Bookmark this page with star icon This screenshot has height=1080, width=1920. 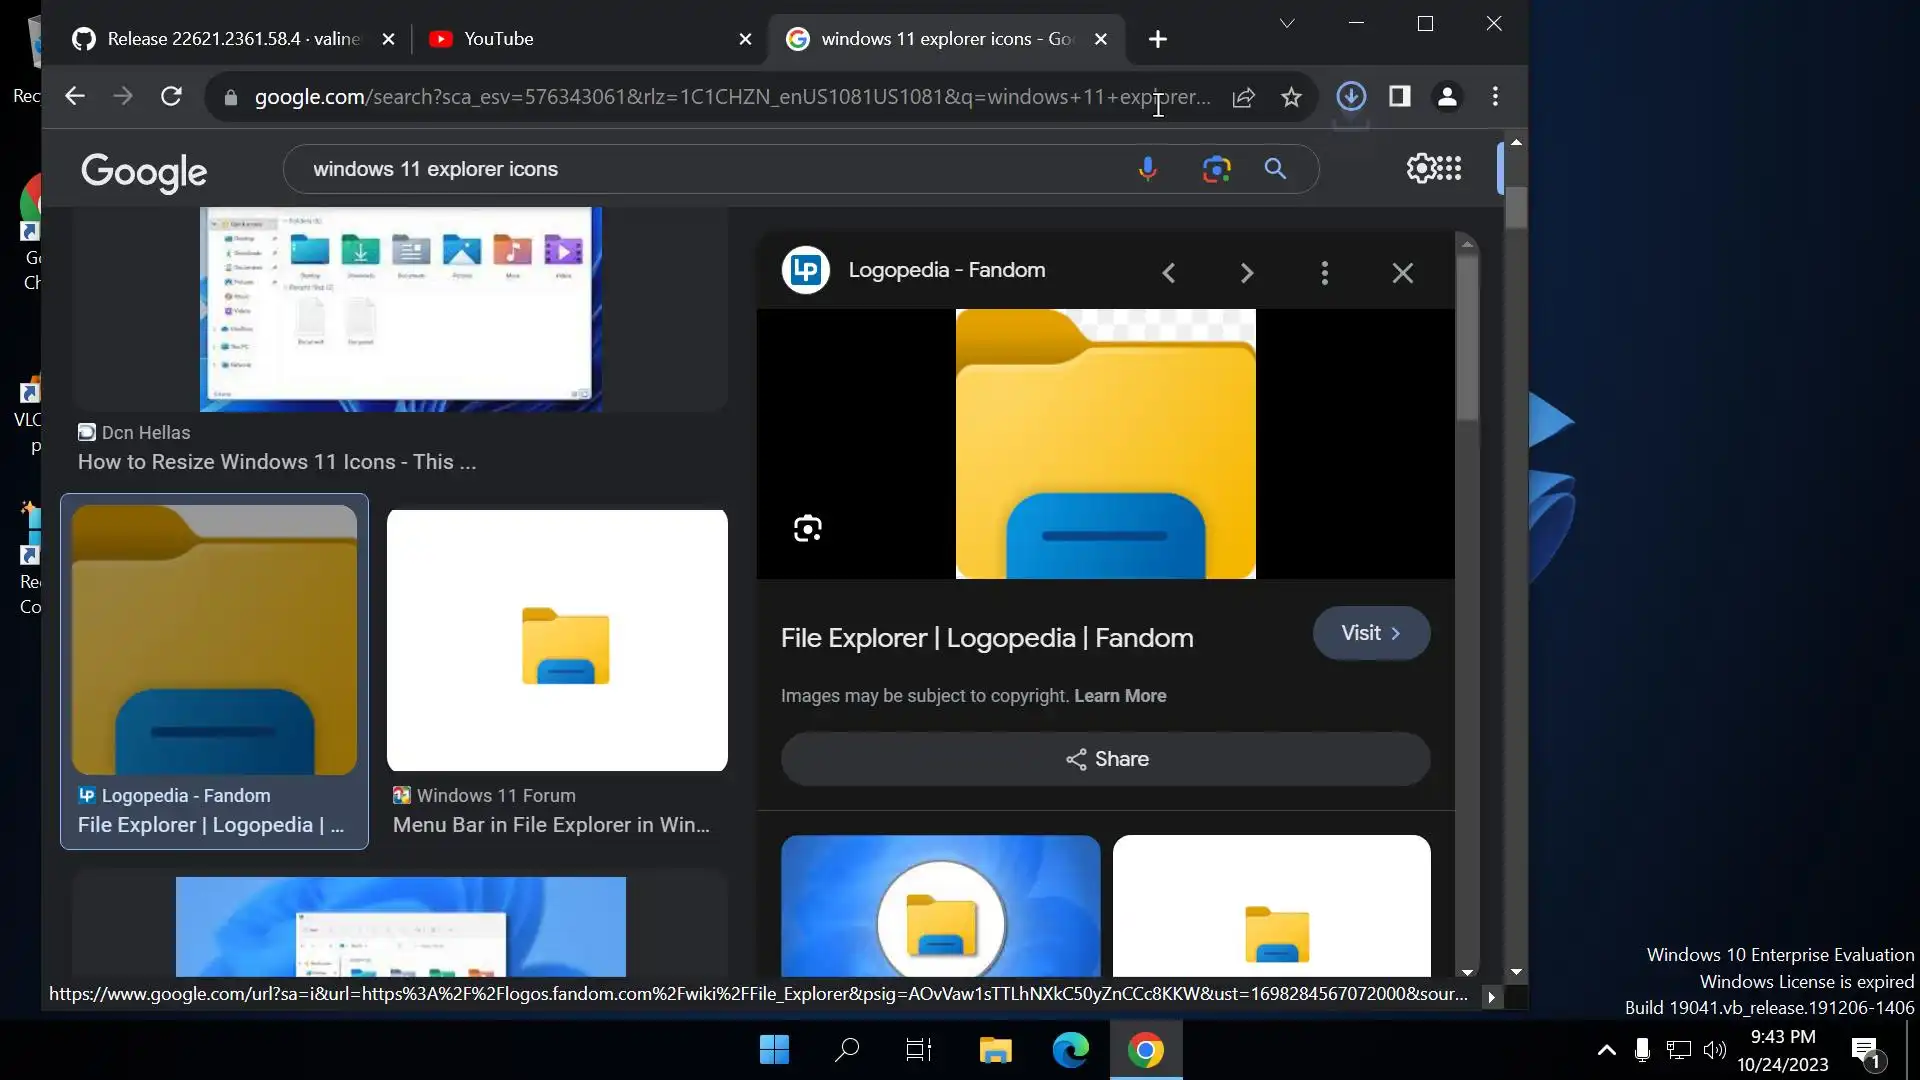tap(1291, 97)
